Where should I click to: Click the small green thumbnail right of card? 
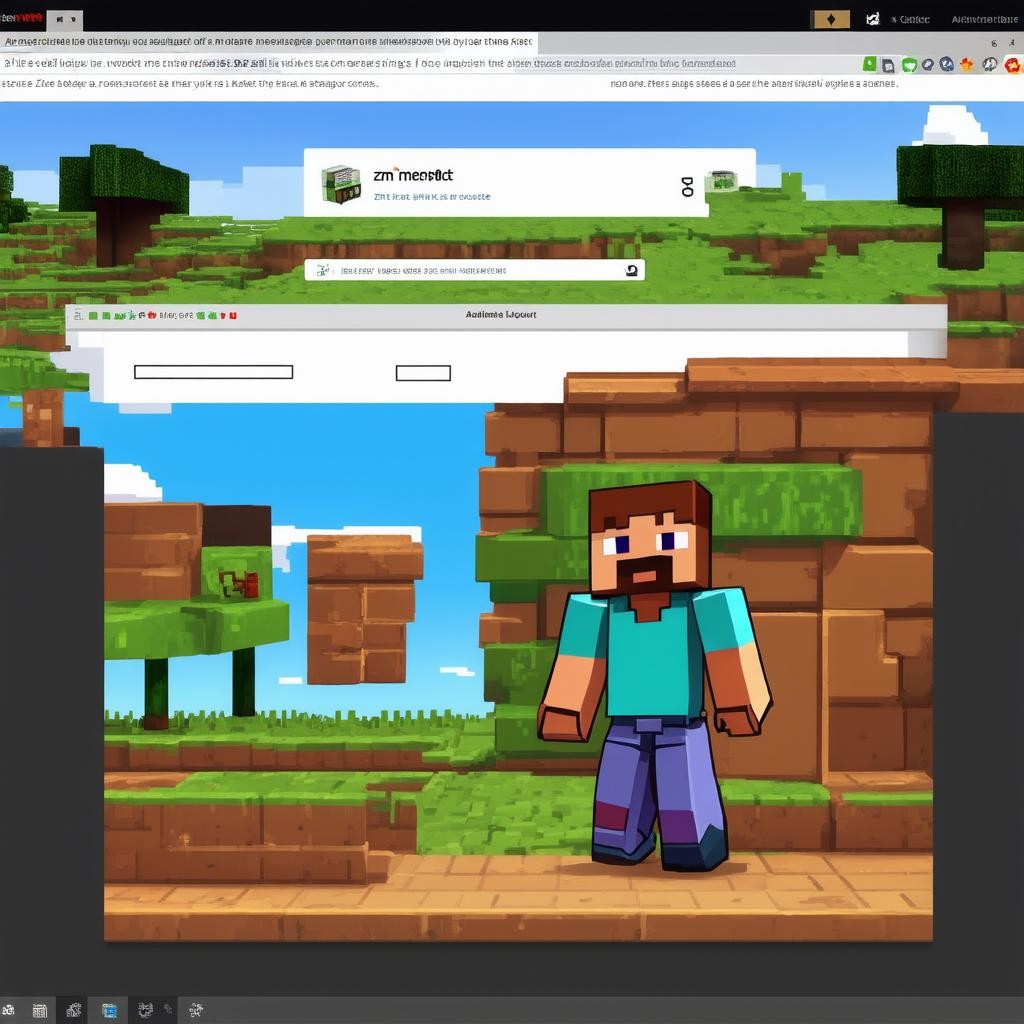[x=720, y=181]
